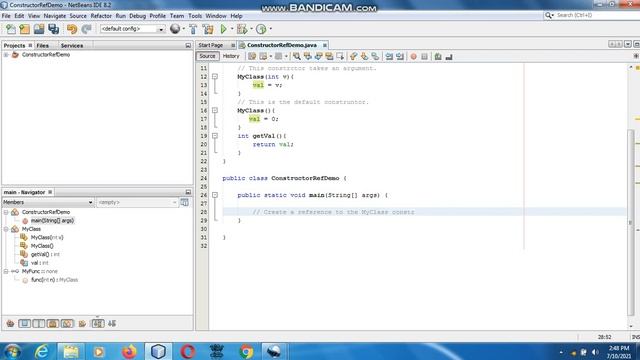Click the Debug Project icon

coord(242,29)
